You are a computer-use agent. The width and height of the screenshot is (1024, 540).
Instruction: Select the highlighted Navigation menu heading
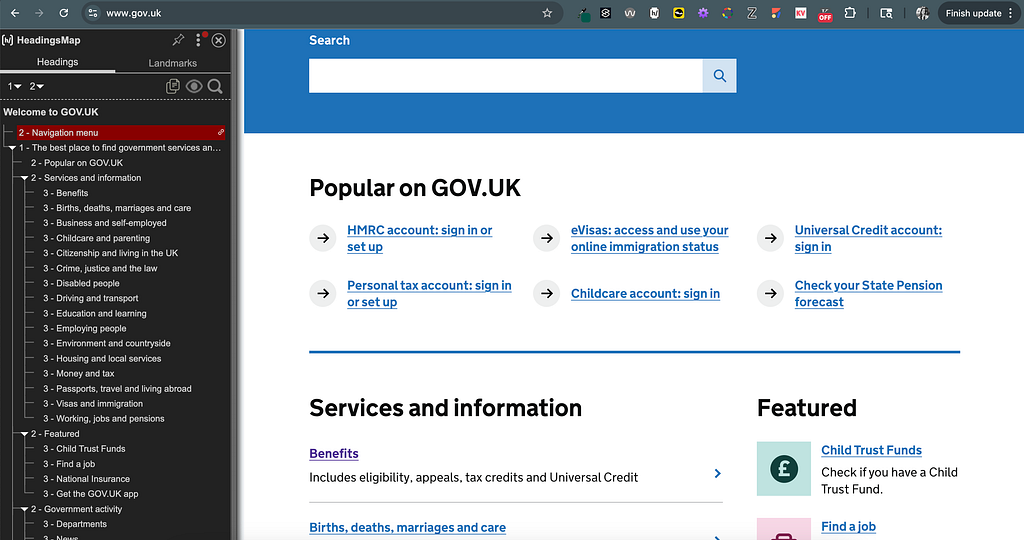[x=121, y=133]
